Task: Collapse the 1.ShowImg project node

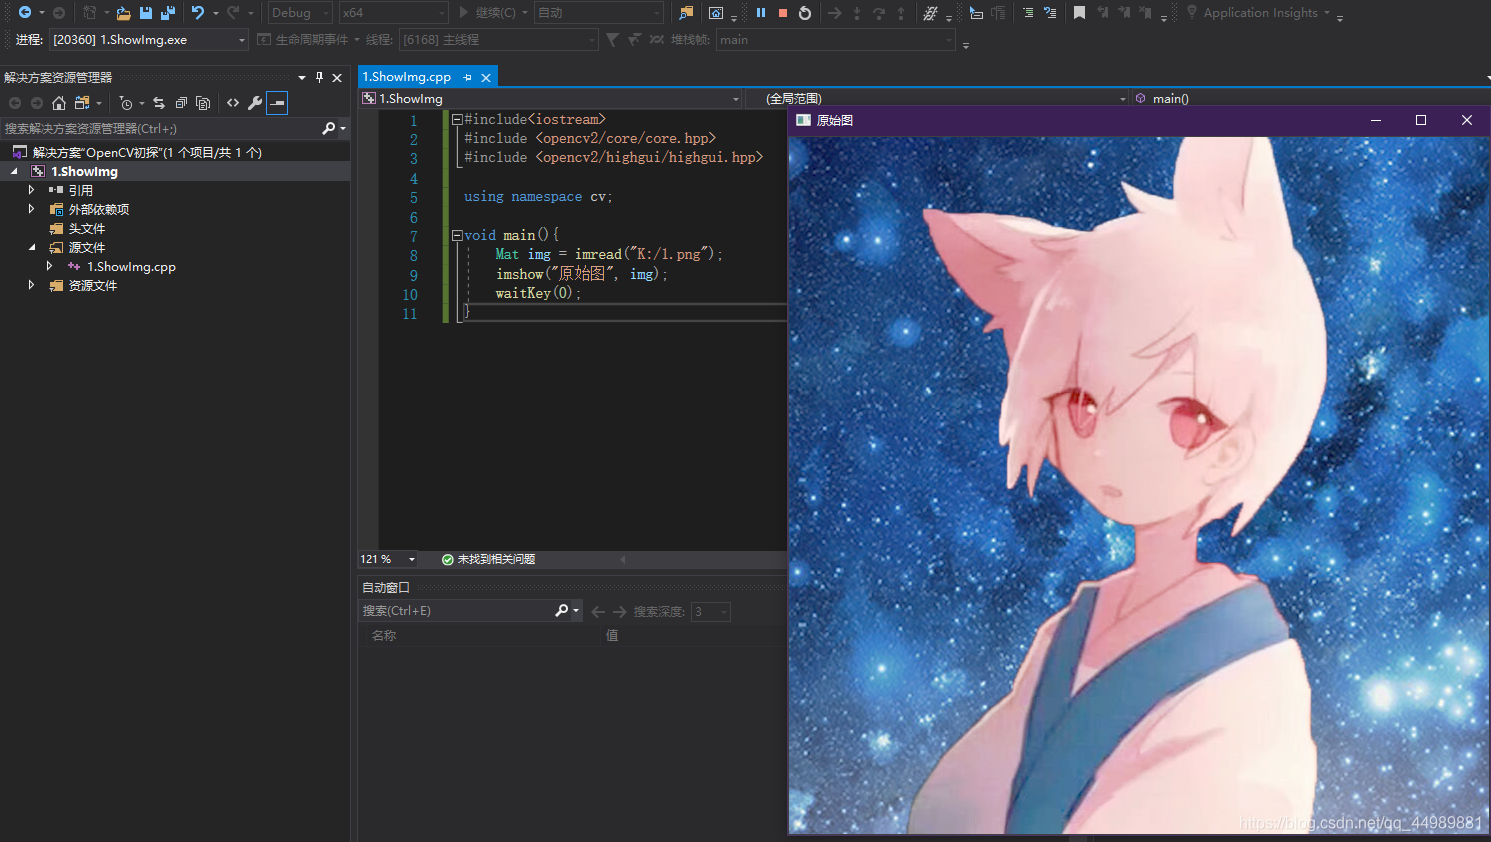Action: (x=14, y=171)
